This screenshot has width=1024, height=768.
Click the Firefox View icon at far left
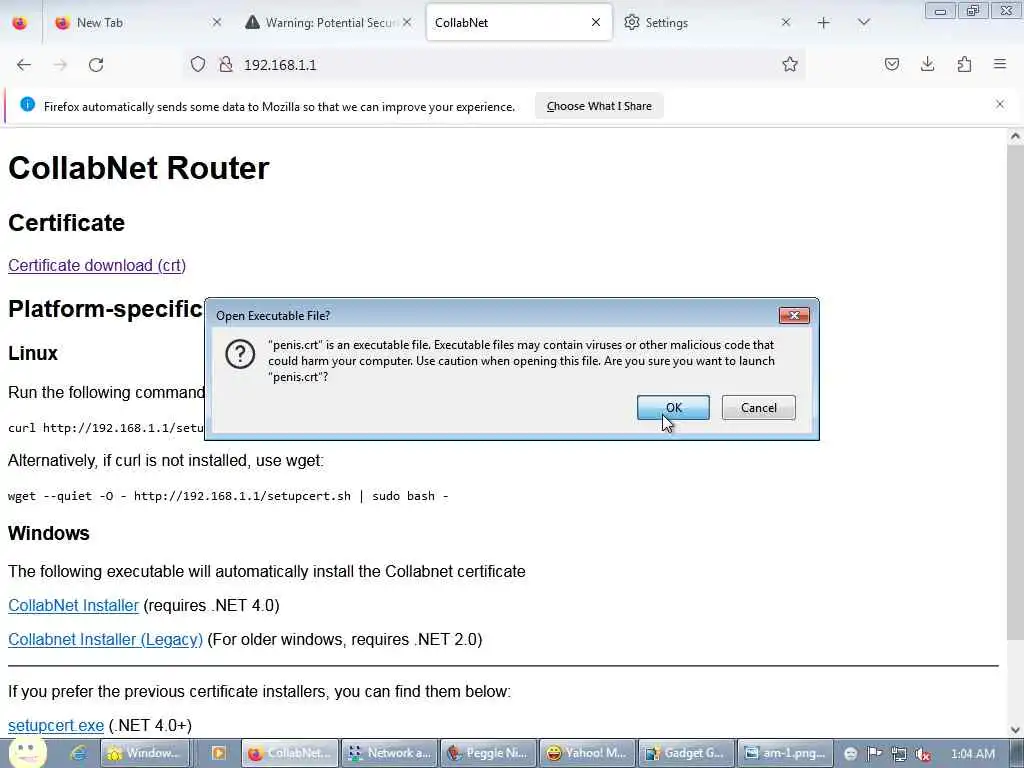pos(20,23)
